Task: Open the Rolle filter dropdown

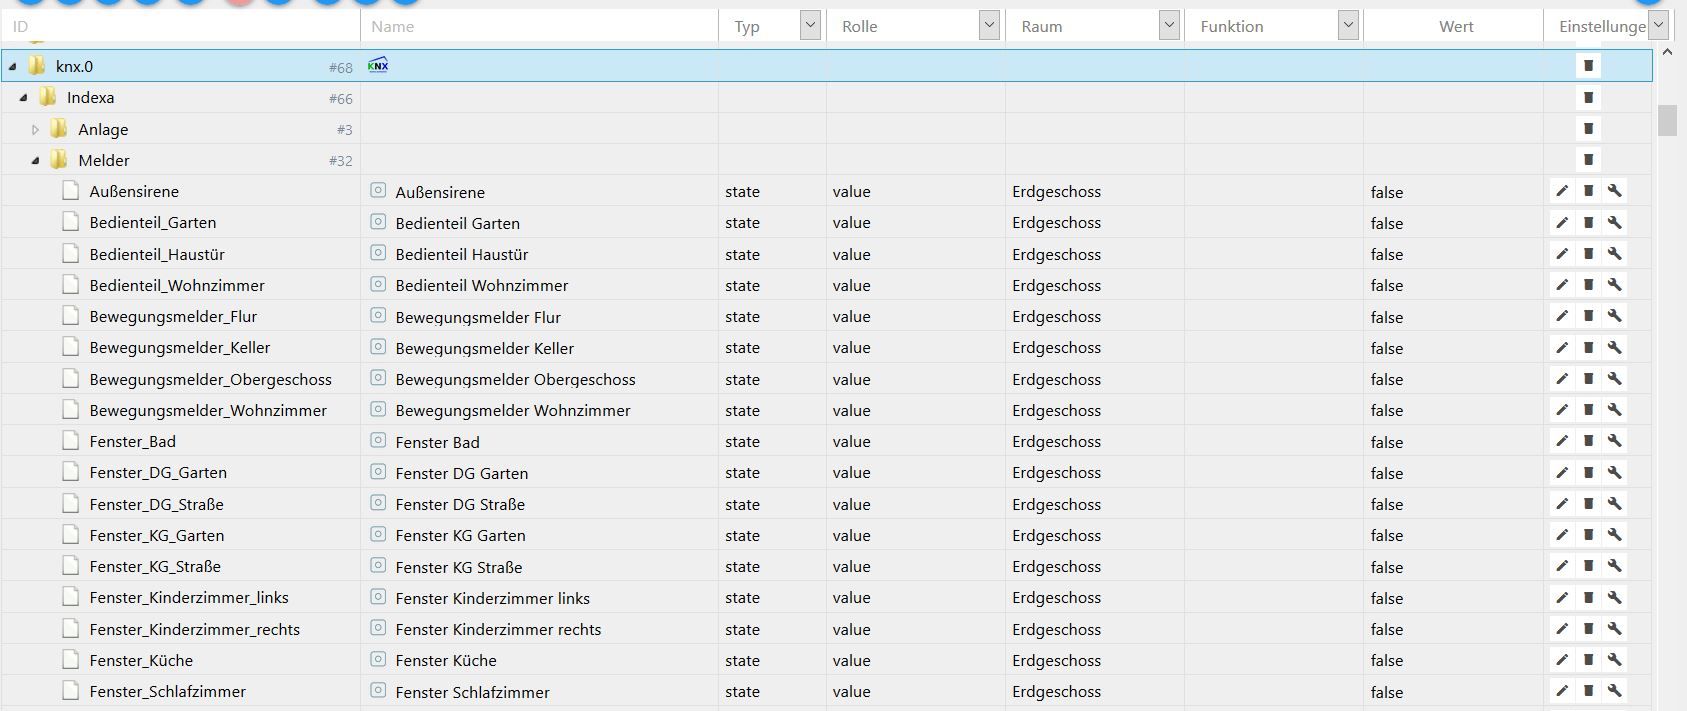Action: pyautogui.click(x=989, y=26)
